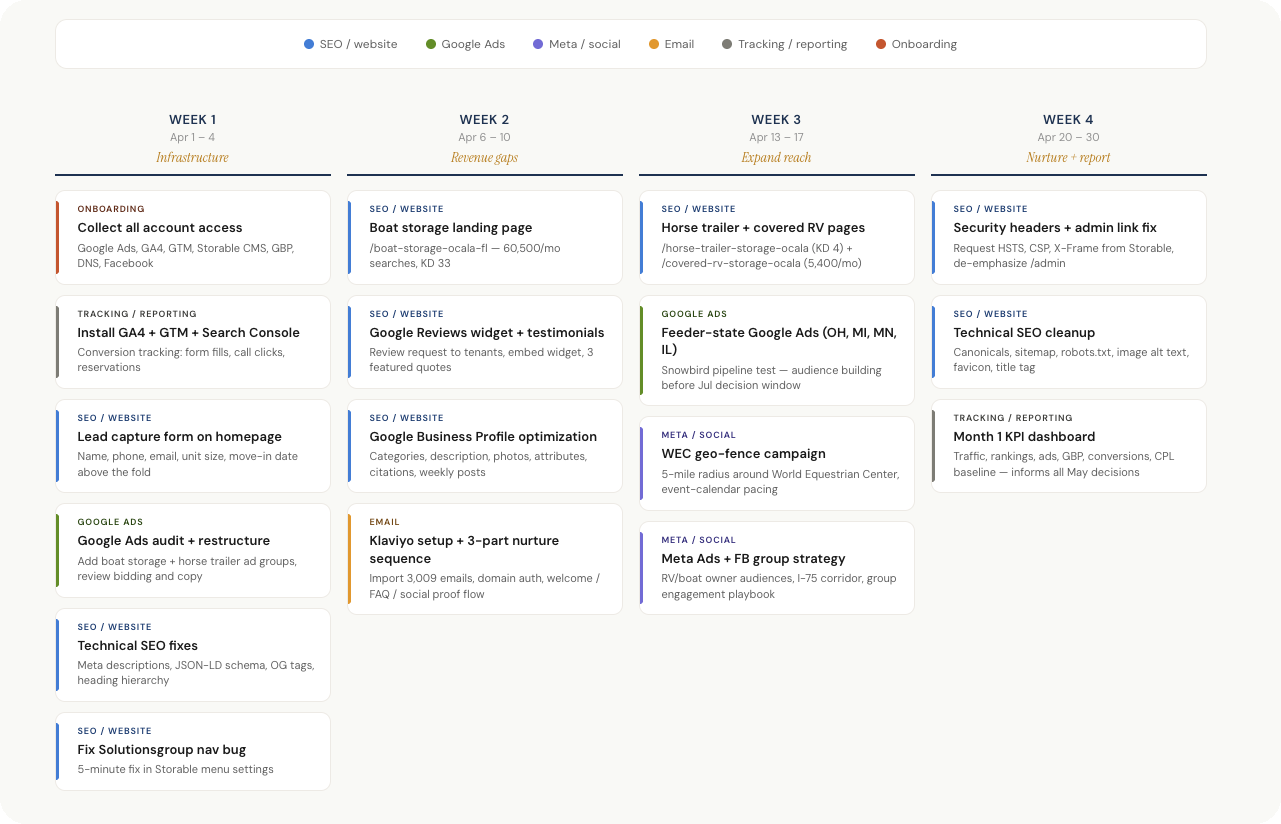Open the Technical SEO fixes card
Image resolution: width=1281 pixels, height=824 pixels.
[193, 655]
